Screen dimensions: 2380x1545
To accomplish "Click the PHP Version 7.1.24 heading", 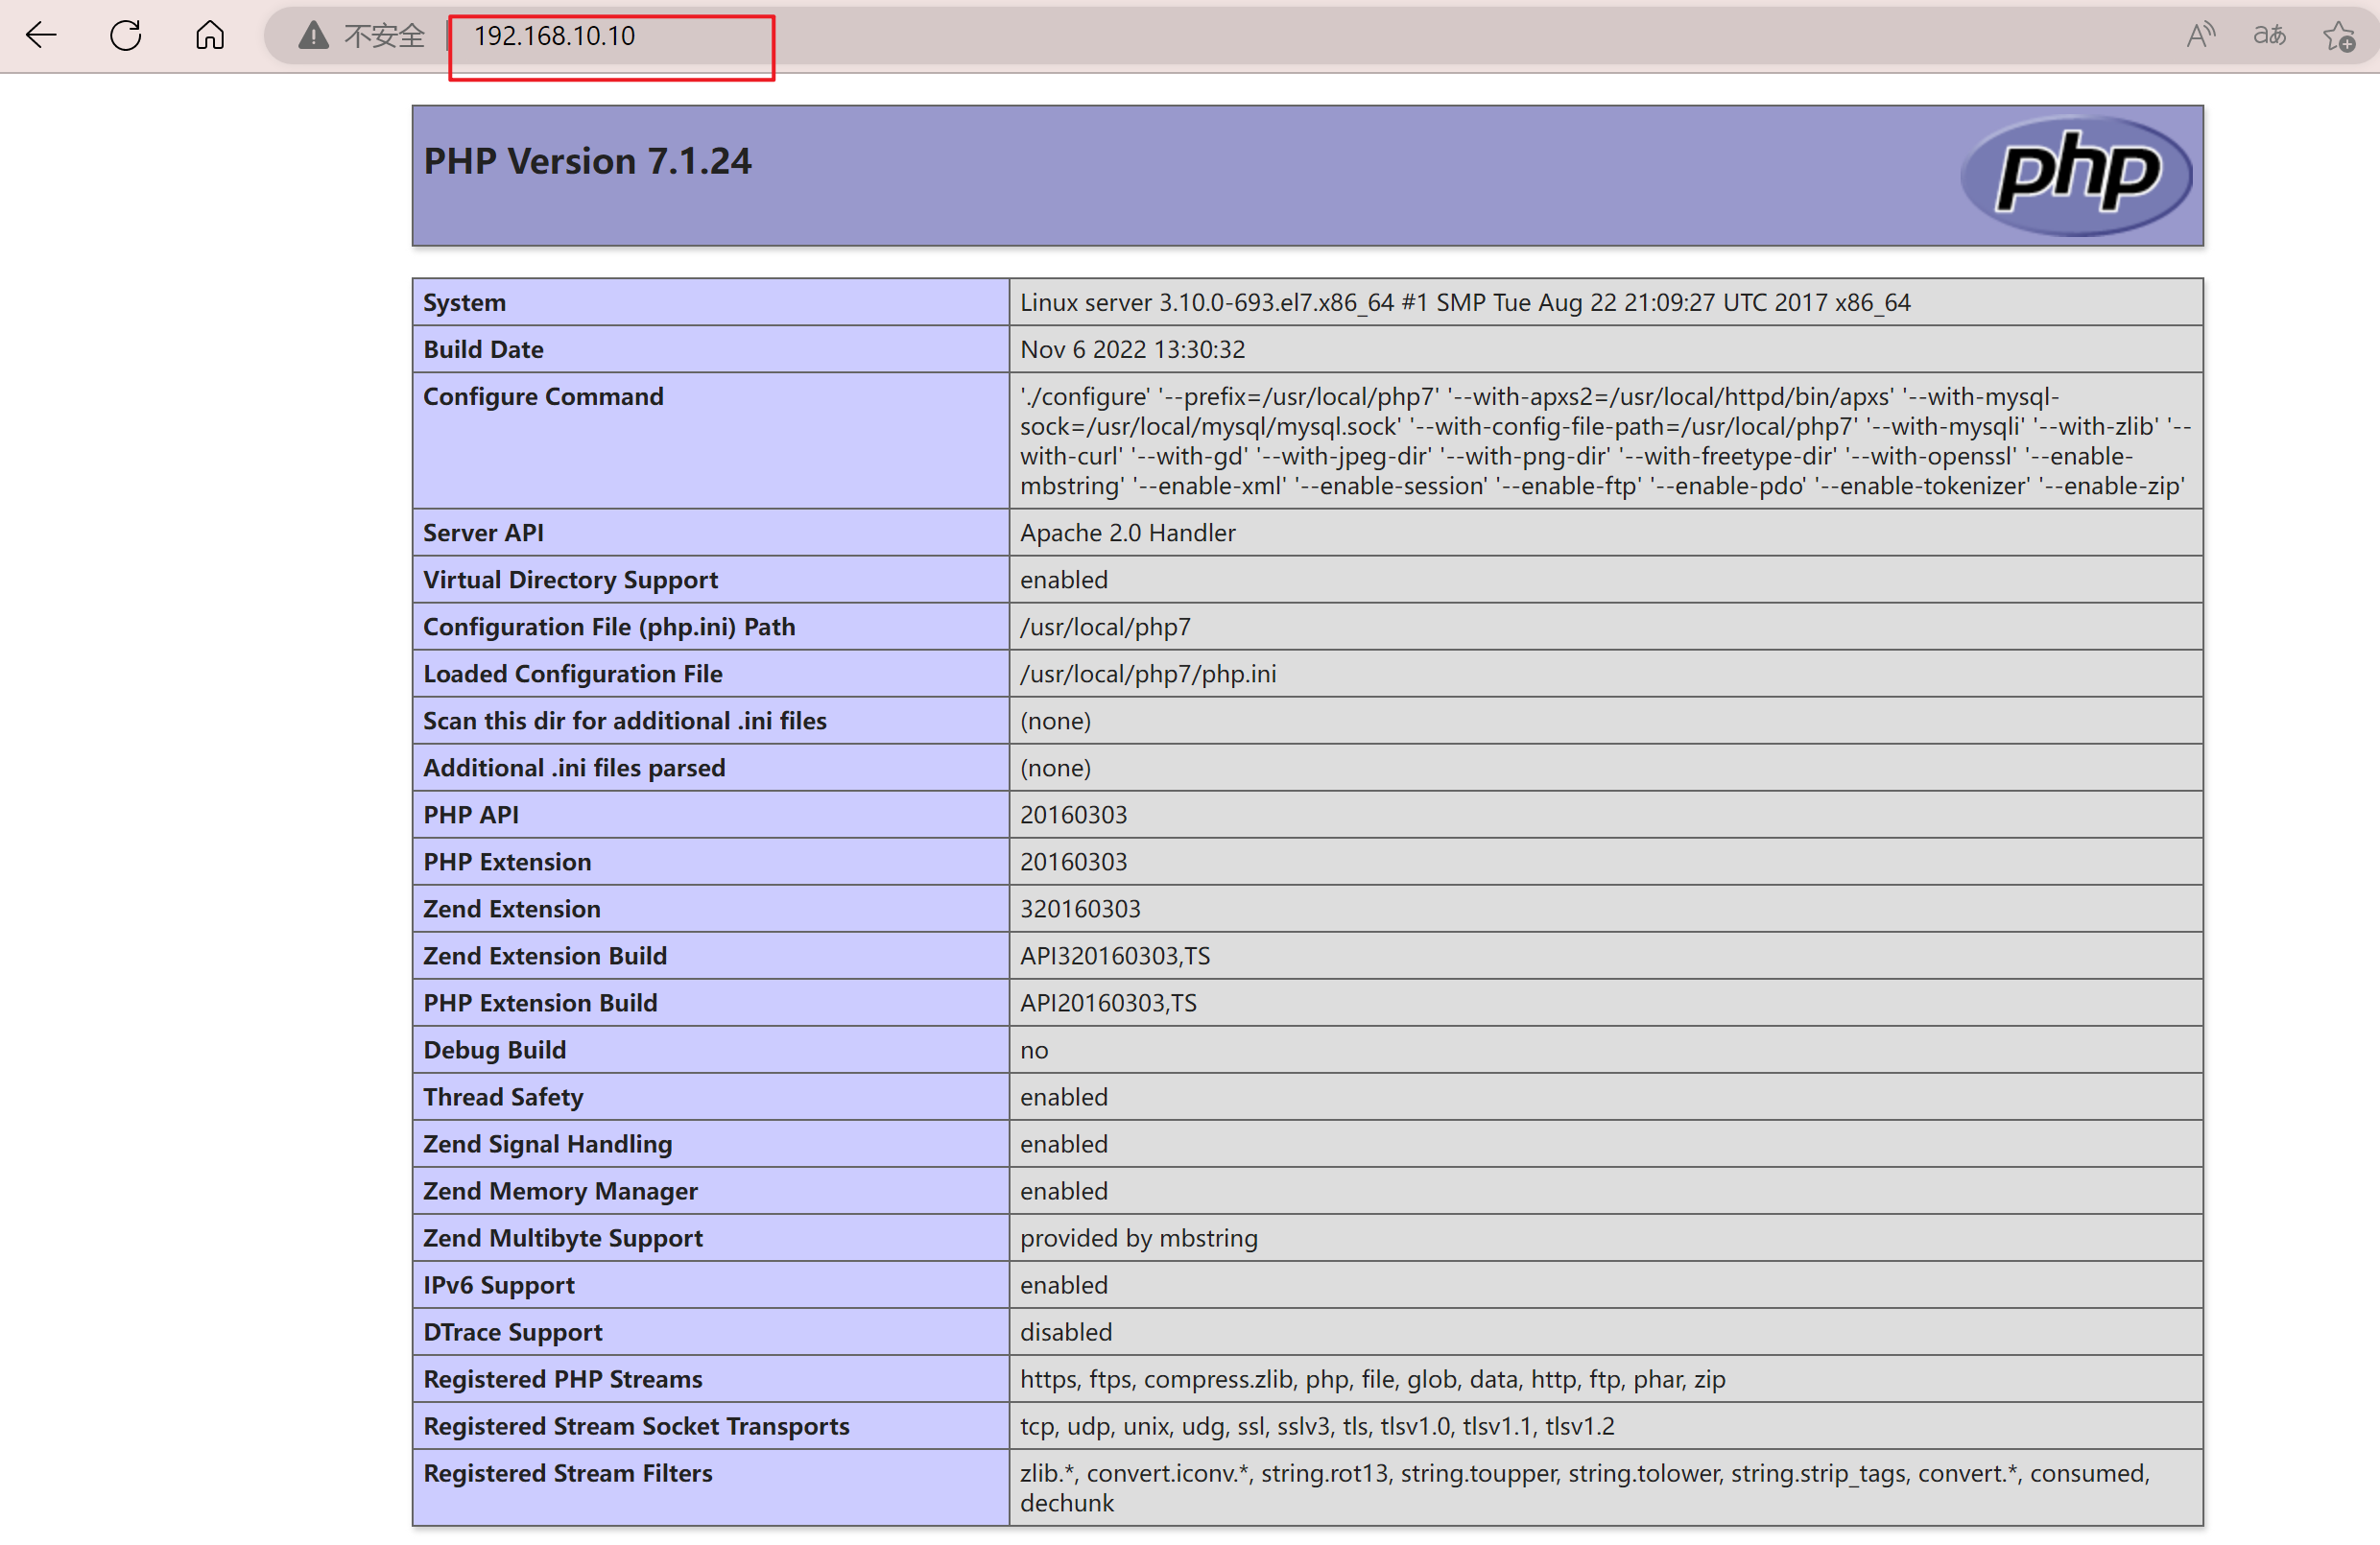I will (x=587, y=161).
